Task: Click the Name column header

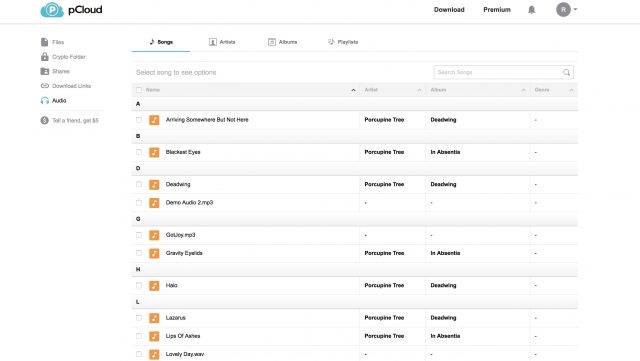Action: [153, 90]
